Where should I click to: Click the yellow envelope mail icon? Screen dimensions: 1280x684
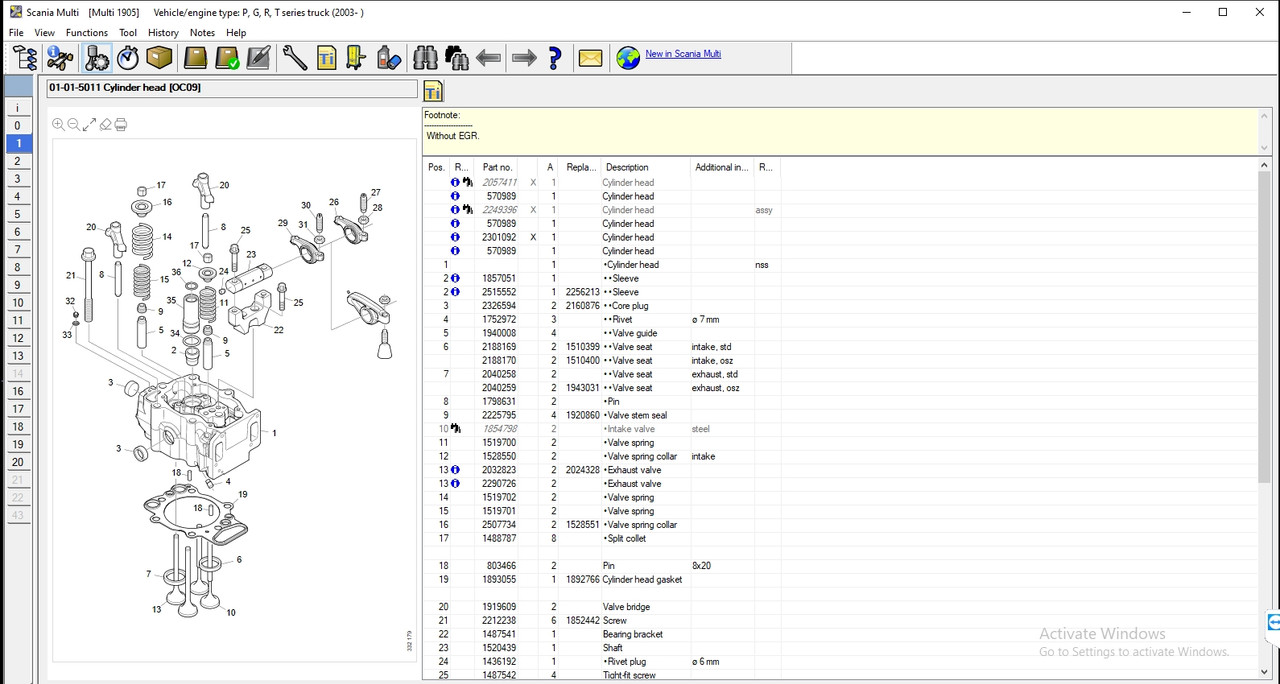[x=590, y=58]
